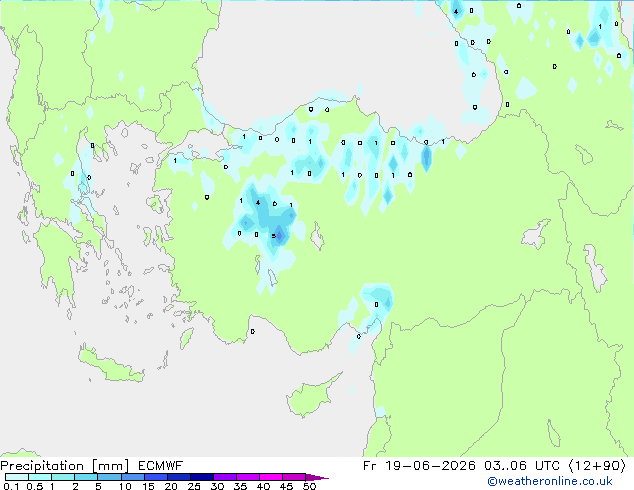Click the '15' legend scale label
Image resolution: width=634 pixels, height=490 pixels.
point(148,486)
